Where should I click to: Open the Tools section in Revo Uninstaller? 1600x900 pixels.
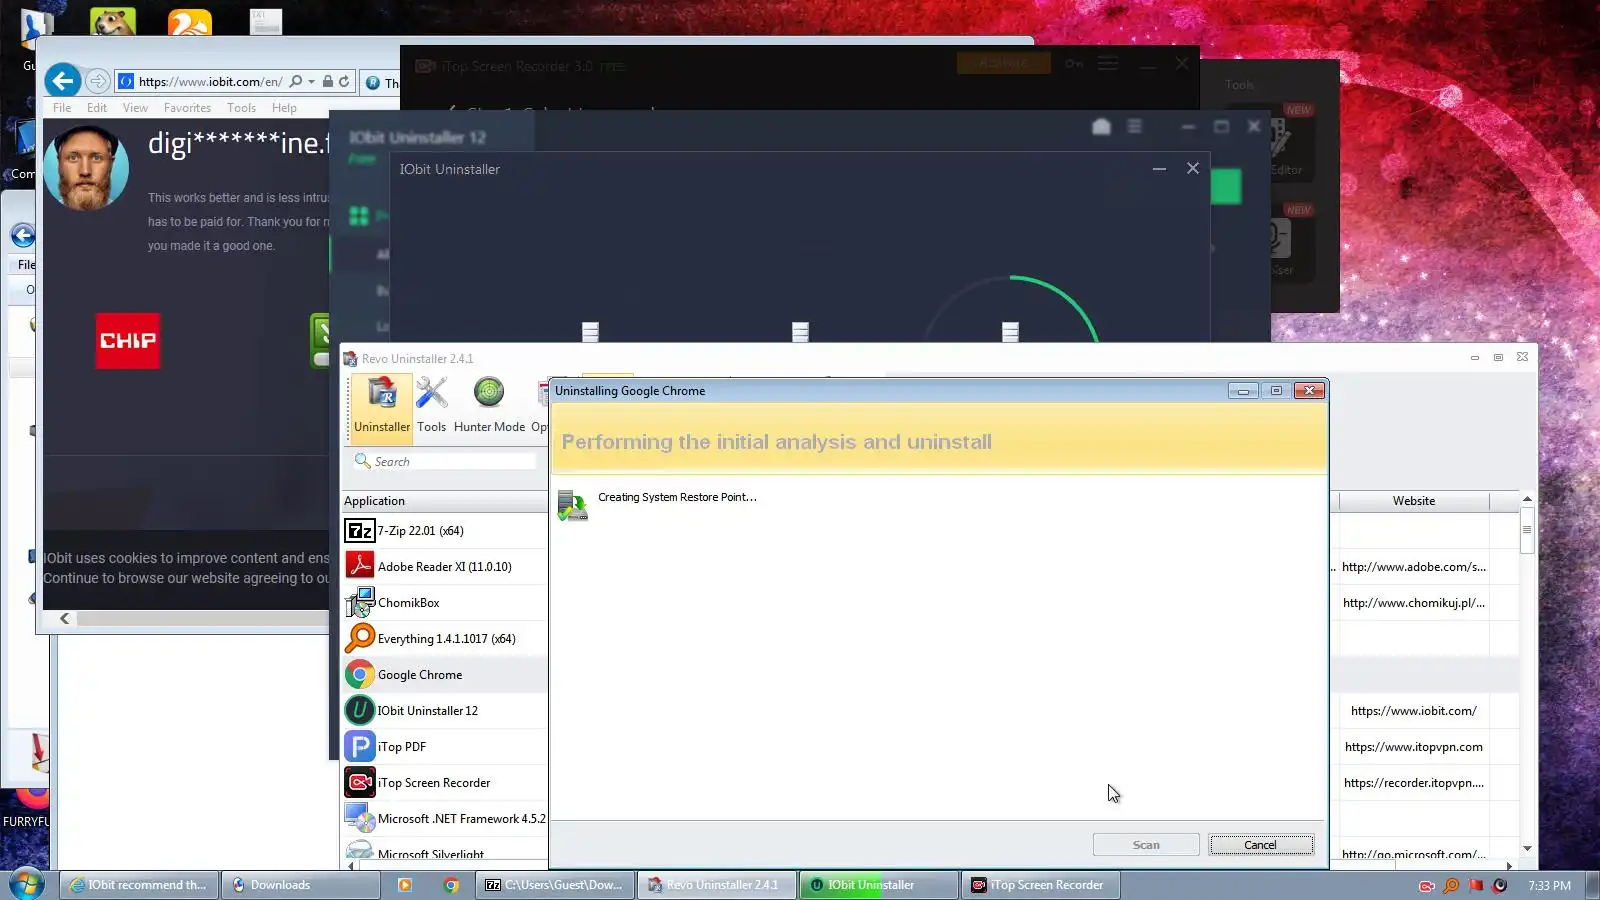(x=432, y=405)
